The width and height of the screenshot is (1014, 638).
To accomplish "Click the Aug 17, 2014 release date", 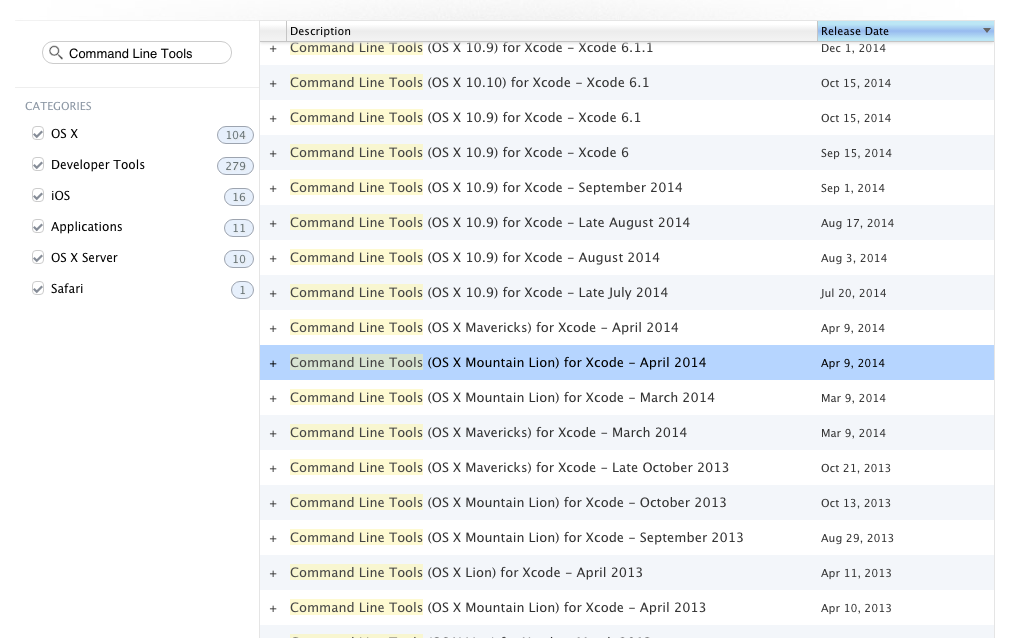I will [x=858, y=223].
